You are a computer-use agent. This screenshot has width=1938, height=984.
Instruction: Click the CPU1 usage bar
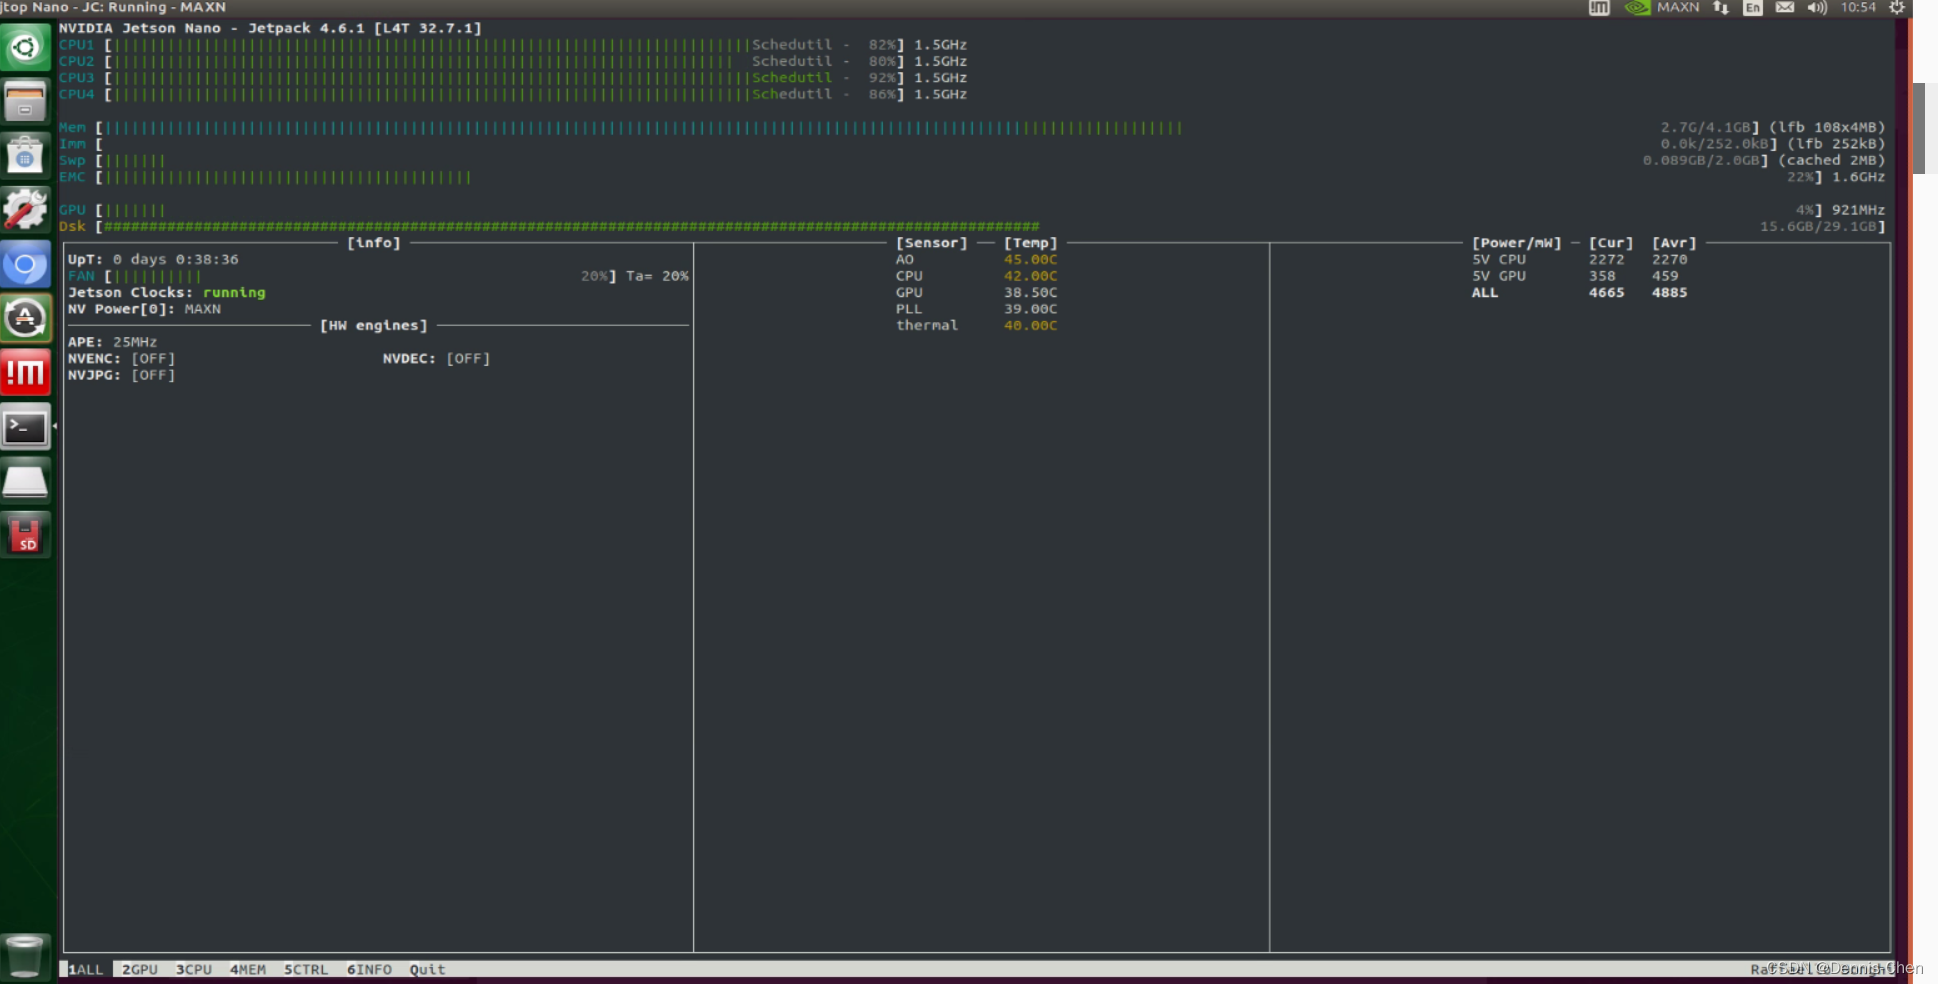point(427,45)
